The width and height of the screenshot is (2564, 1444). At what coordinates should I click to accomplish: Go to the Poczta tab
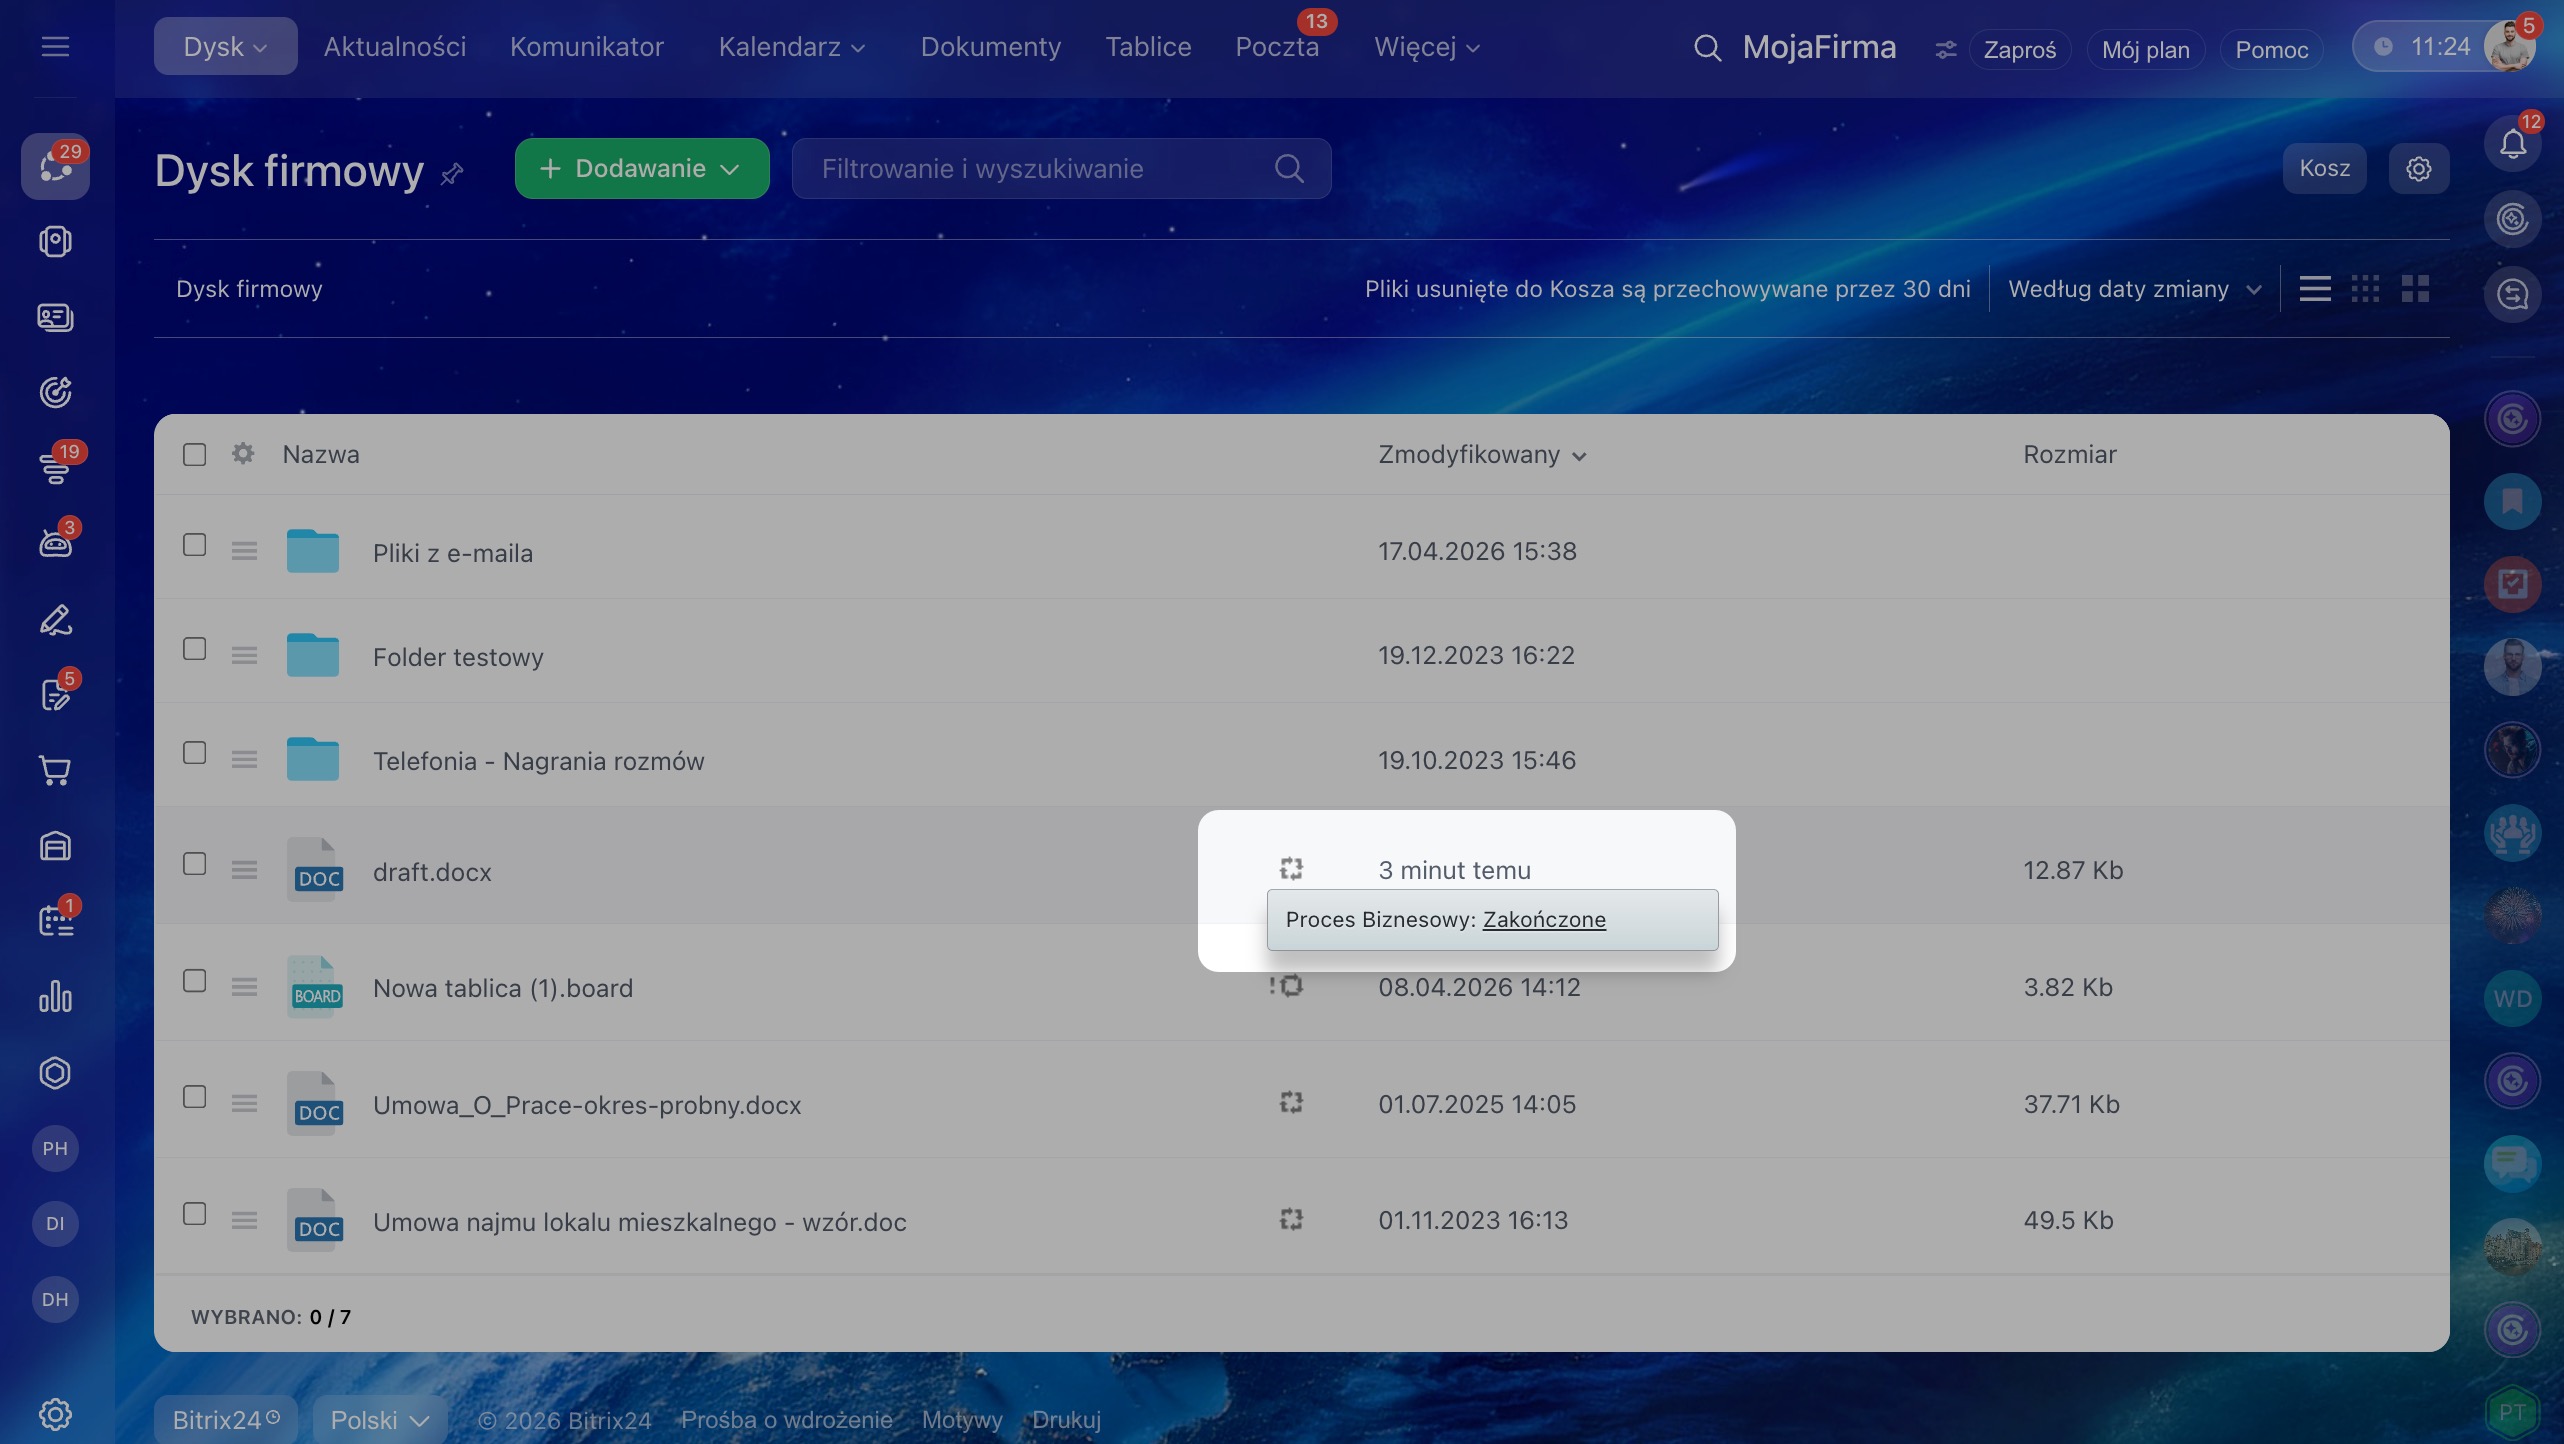[1276, 47]
